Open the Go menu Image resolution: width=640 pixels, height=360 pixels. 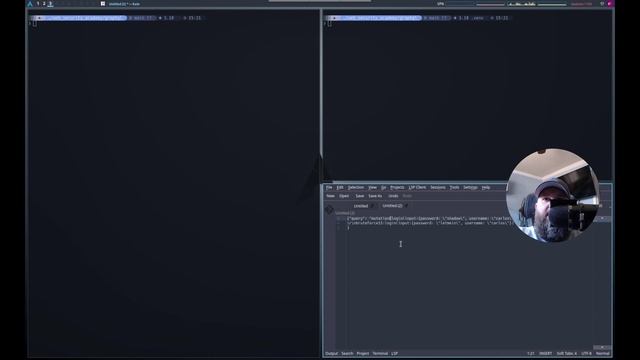pyautogui.click(x=383, y=187)
